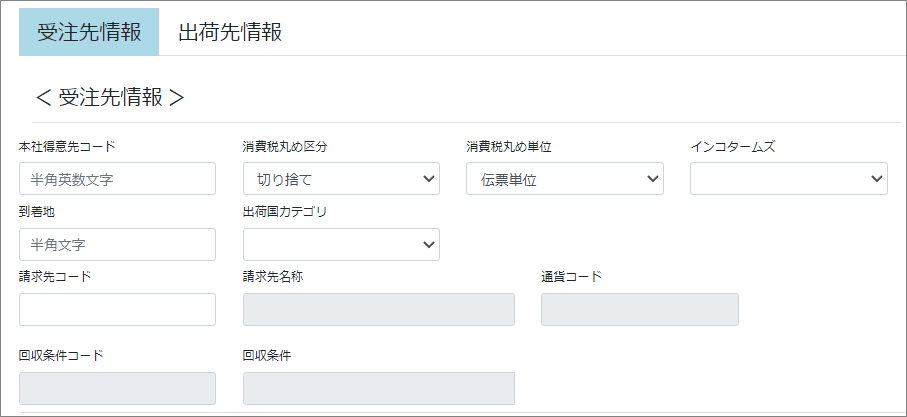Click the 通貨コード label text
The height and width of the screenshot is (417, 907).
[572, 277]
